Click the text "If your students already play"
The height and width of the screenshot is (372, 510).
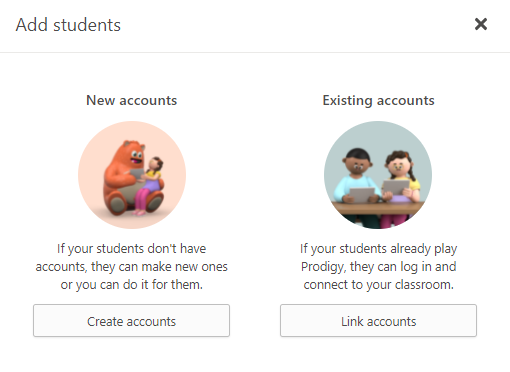378,249
